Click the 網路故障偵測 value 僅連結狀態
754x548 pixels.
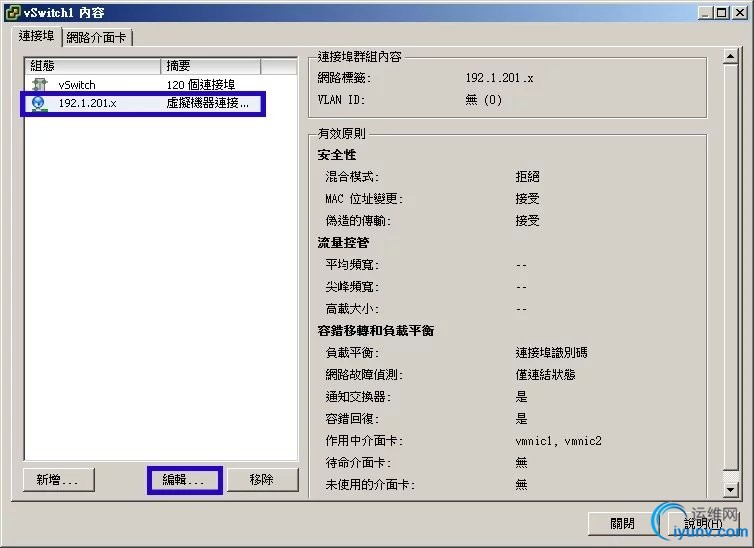click(546, 375)
